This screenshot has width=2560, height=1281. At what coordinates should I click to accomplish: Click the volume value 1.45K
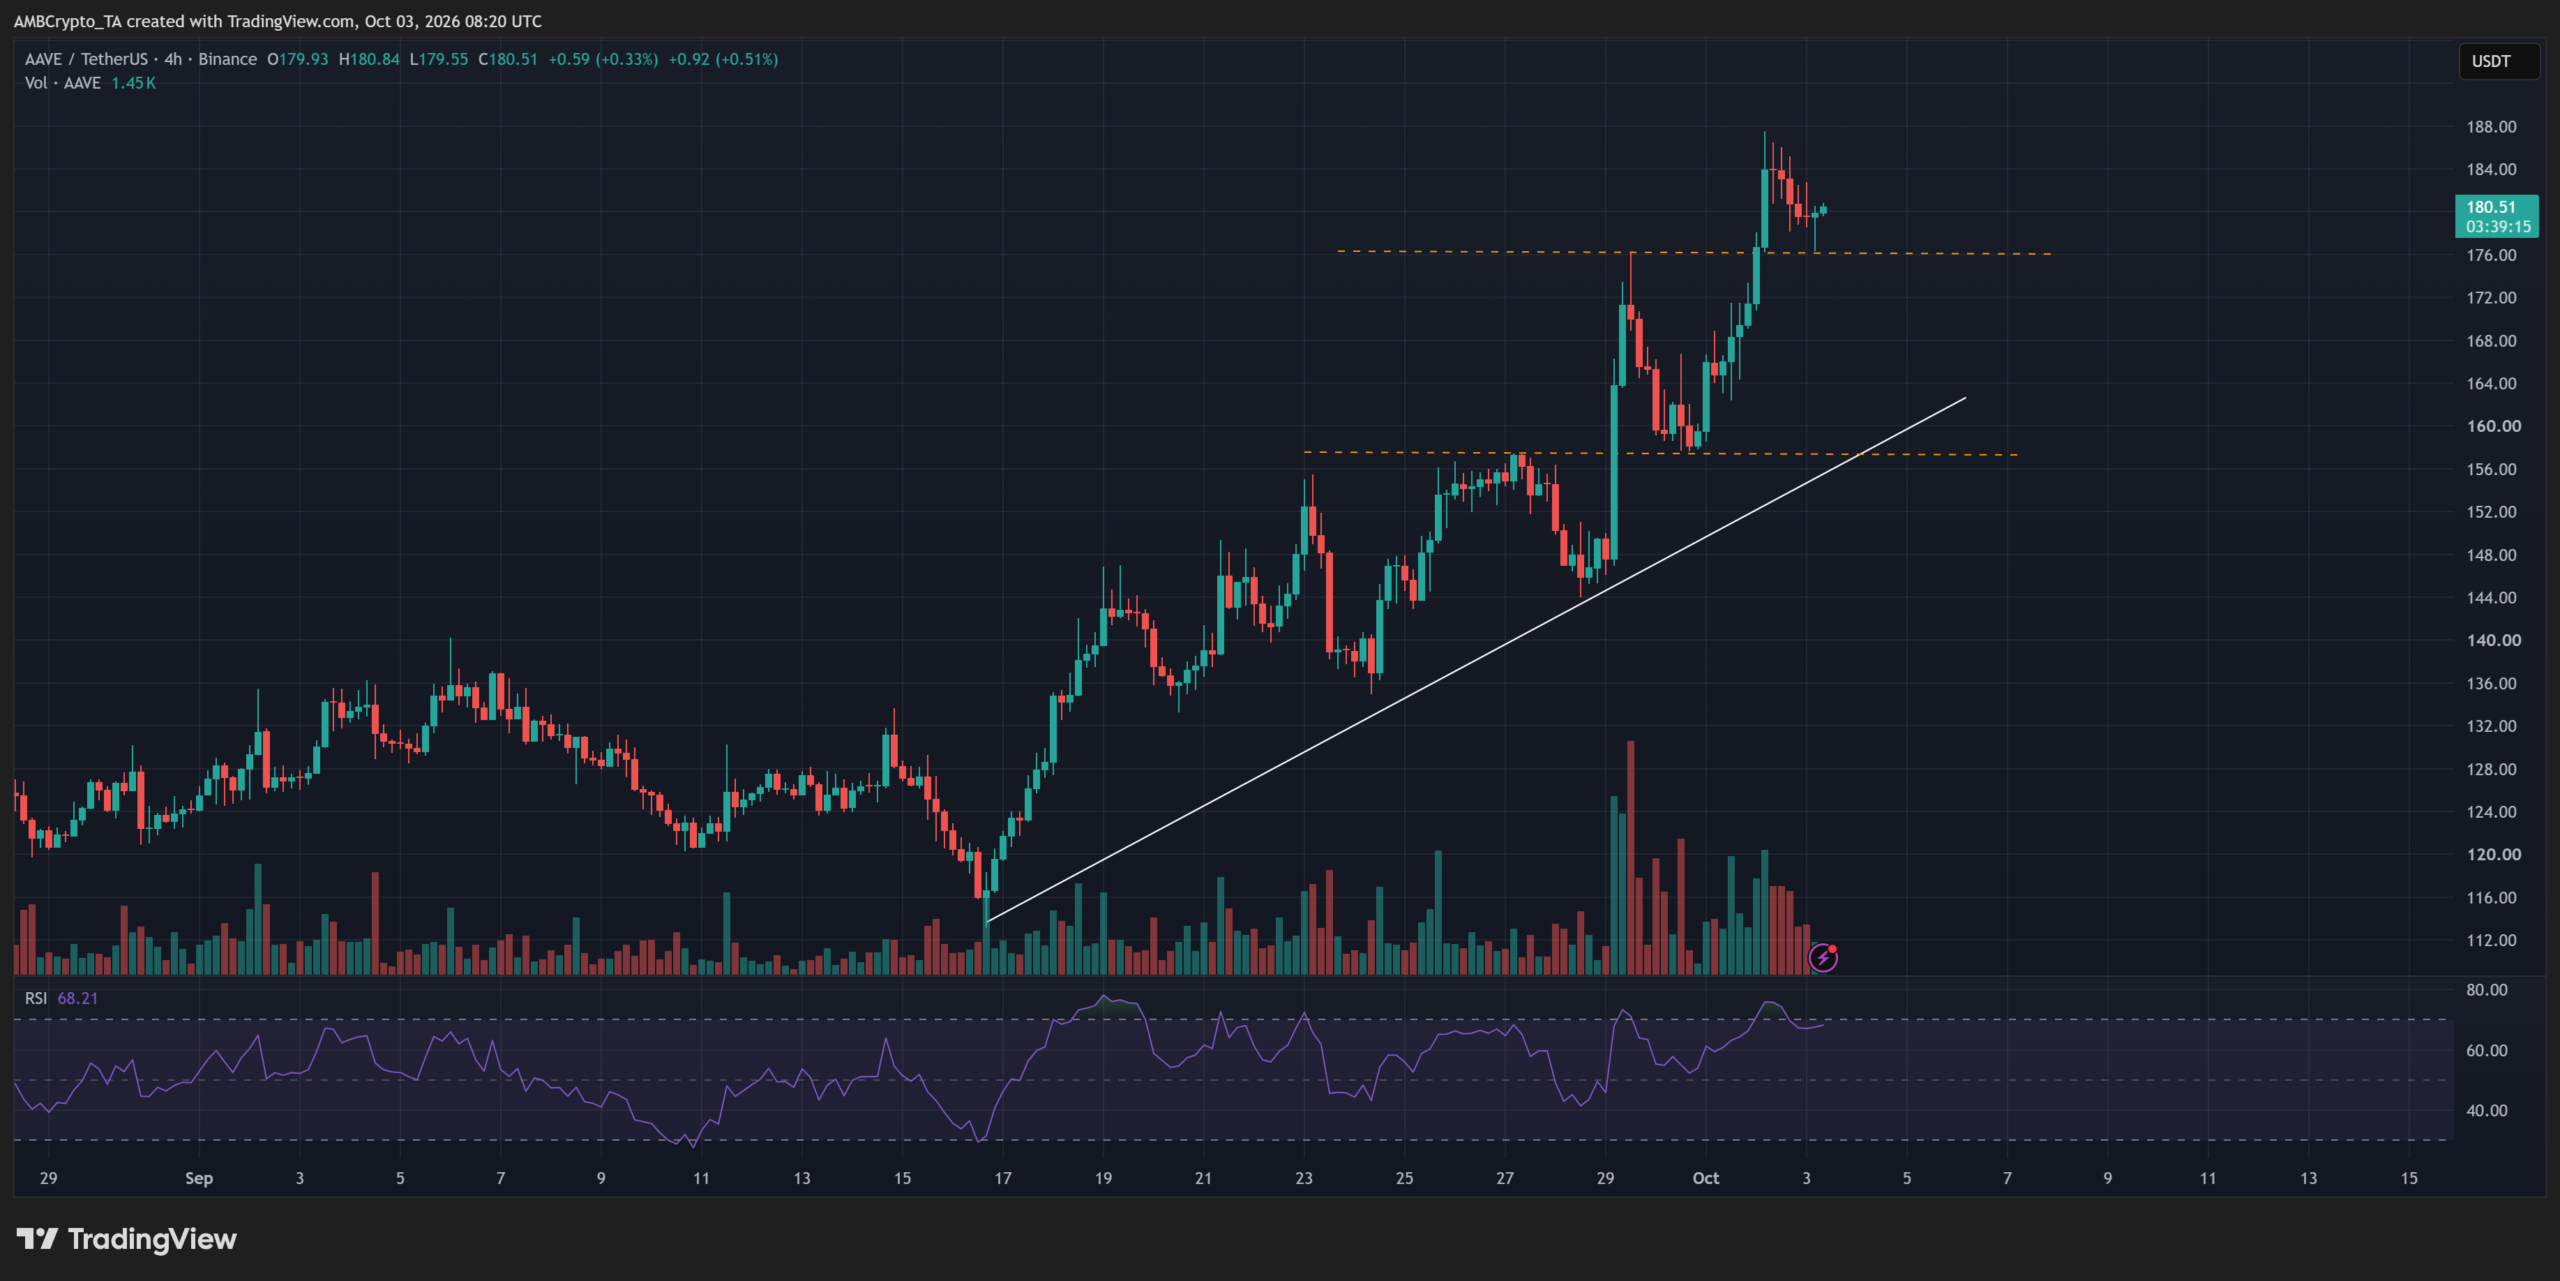coord(133,83)
